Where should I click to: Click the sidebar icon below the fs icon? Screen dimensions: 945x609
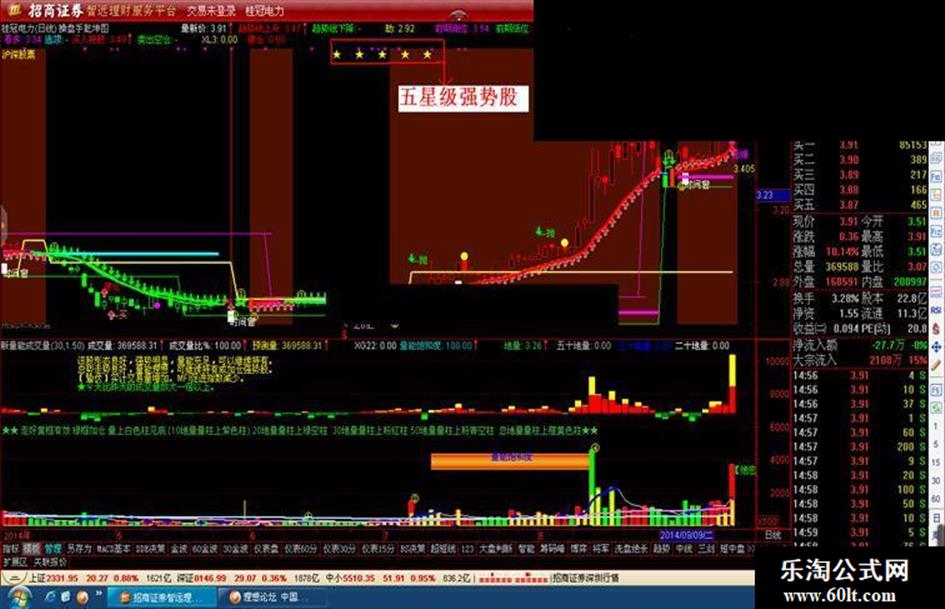click(935, 406)
